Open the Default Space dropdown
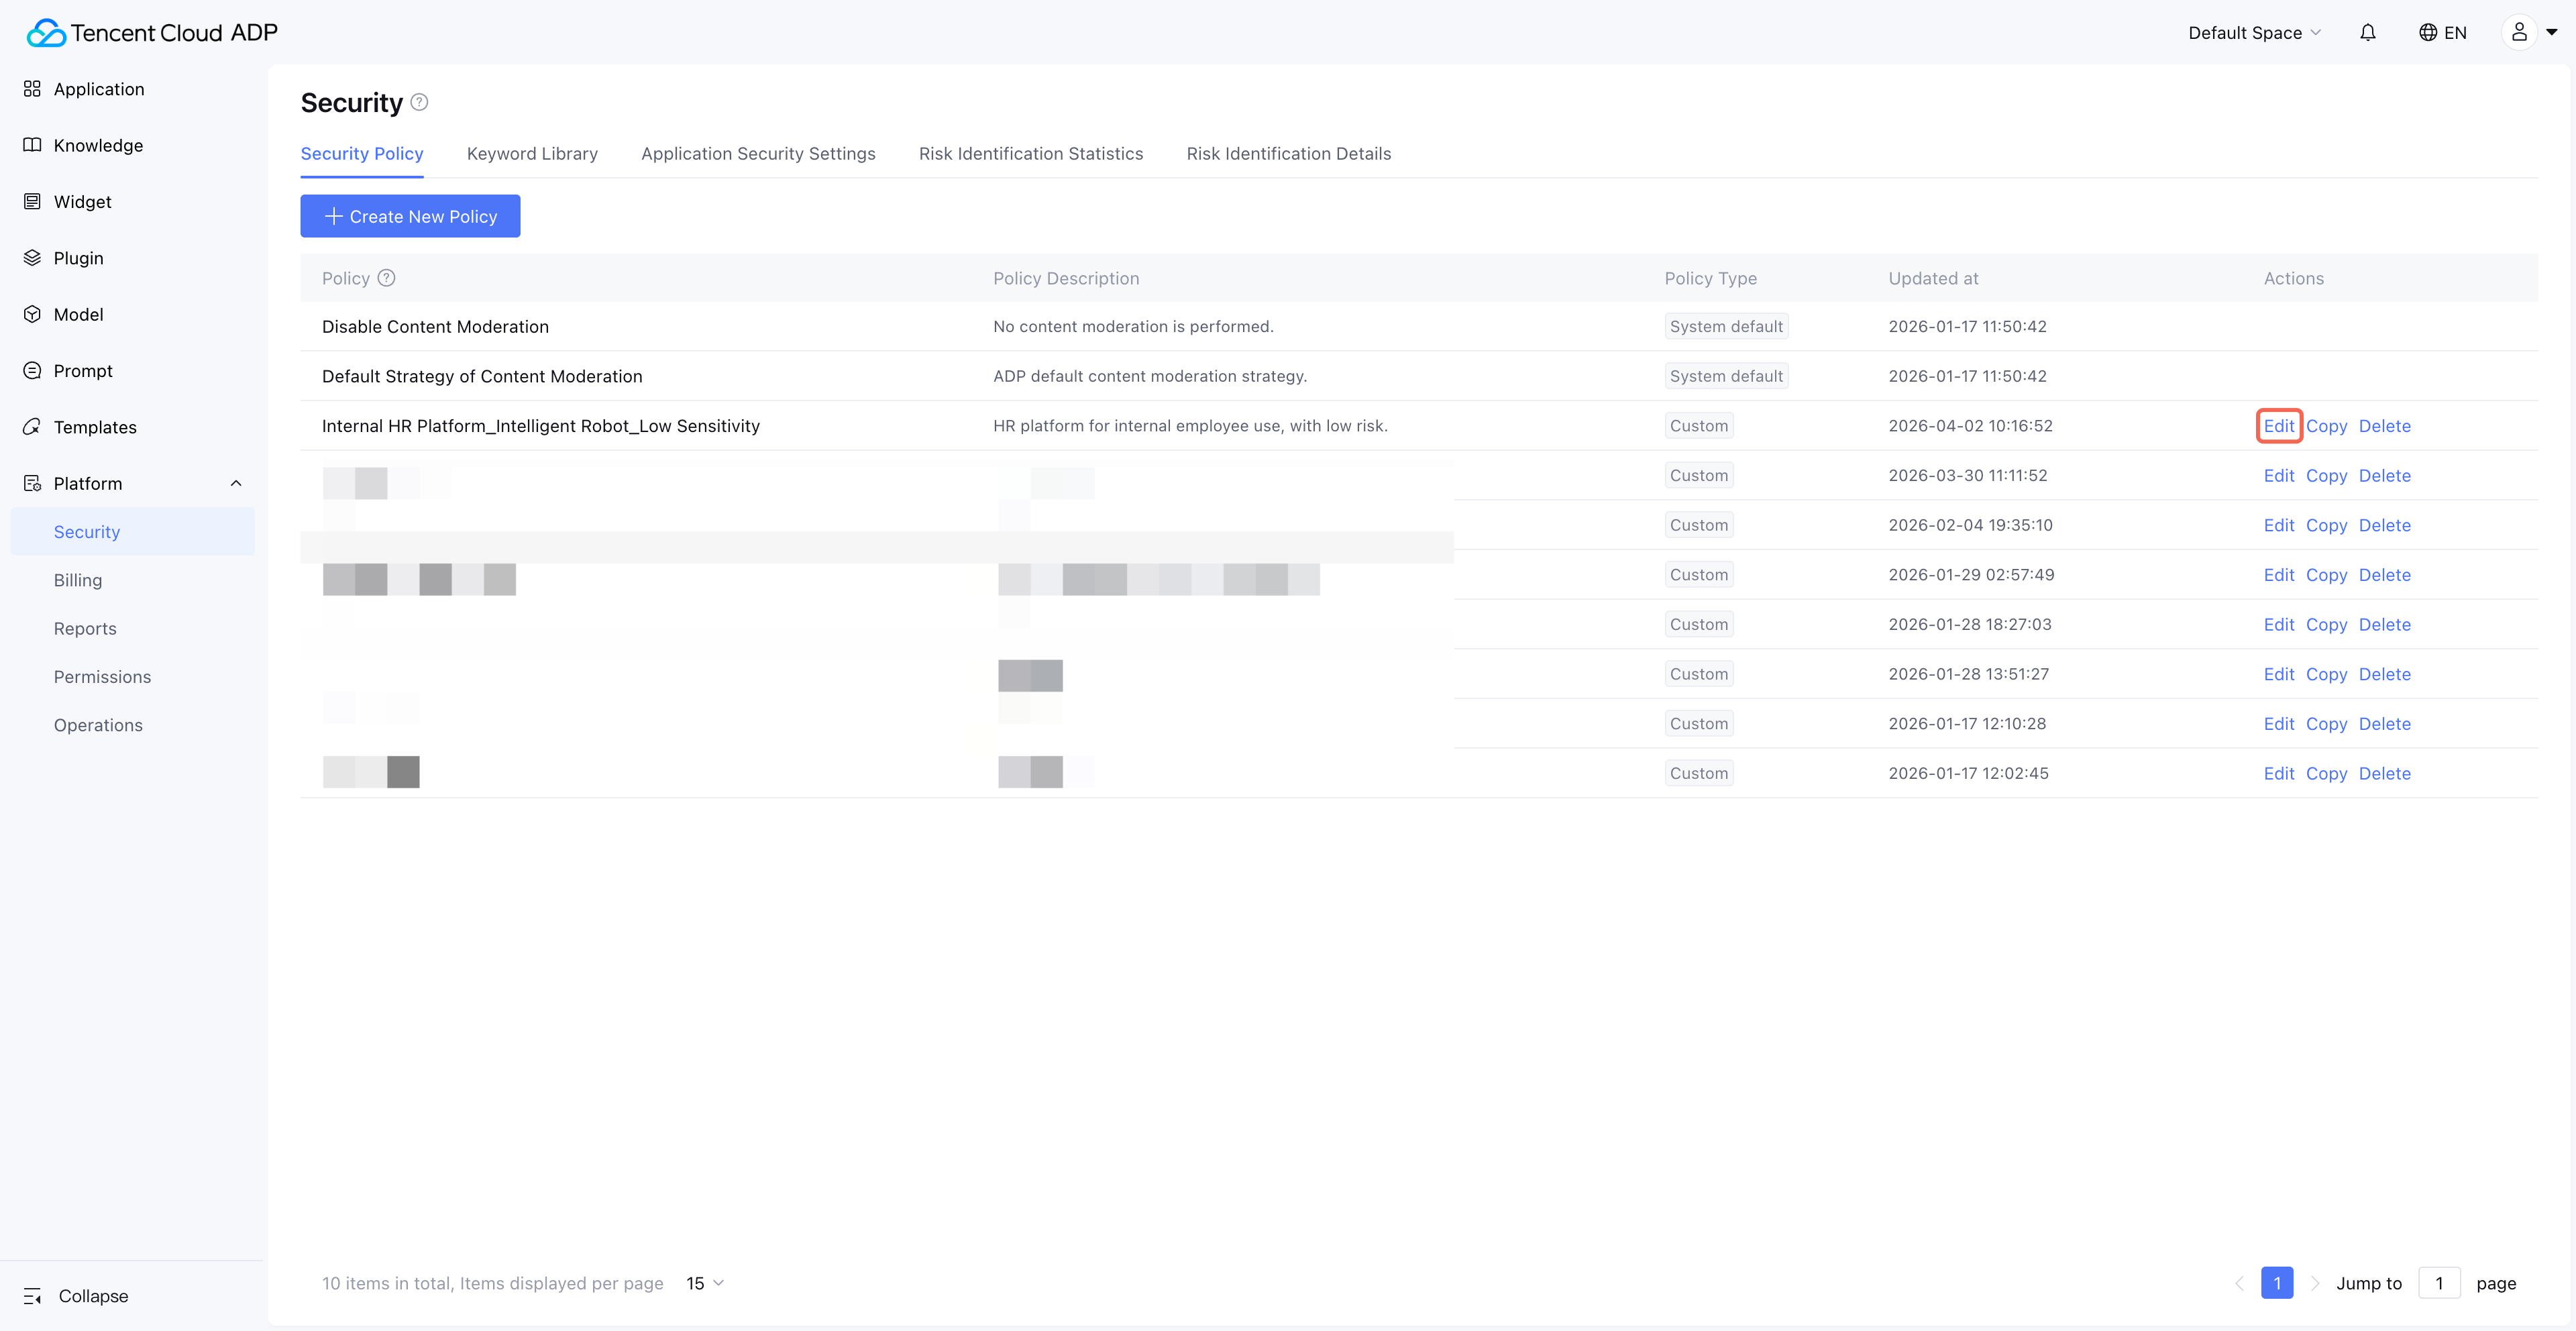The width and height of the screenshot is (2576, 1331). tap(2253, 33)
